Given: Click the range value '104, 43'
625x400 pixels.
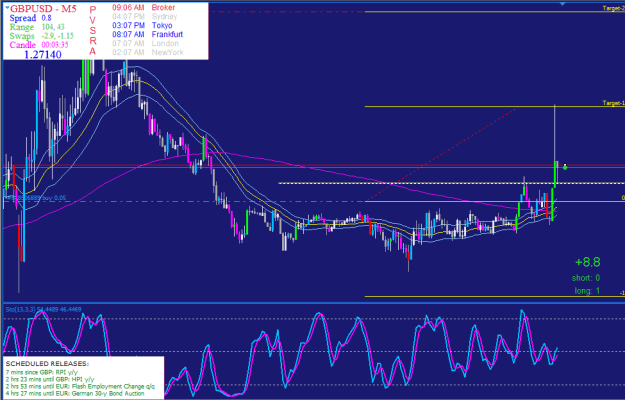Looking at the screenshot, I should tap(53, 27).
